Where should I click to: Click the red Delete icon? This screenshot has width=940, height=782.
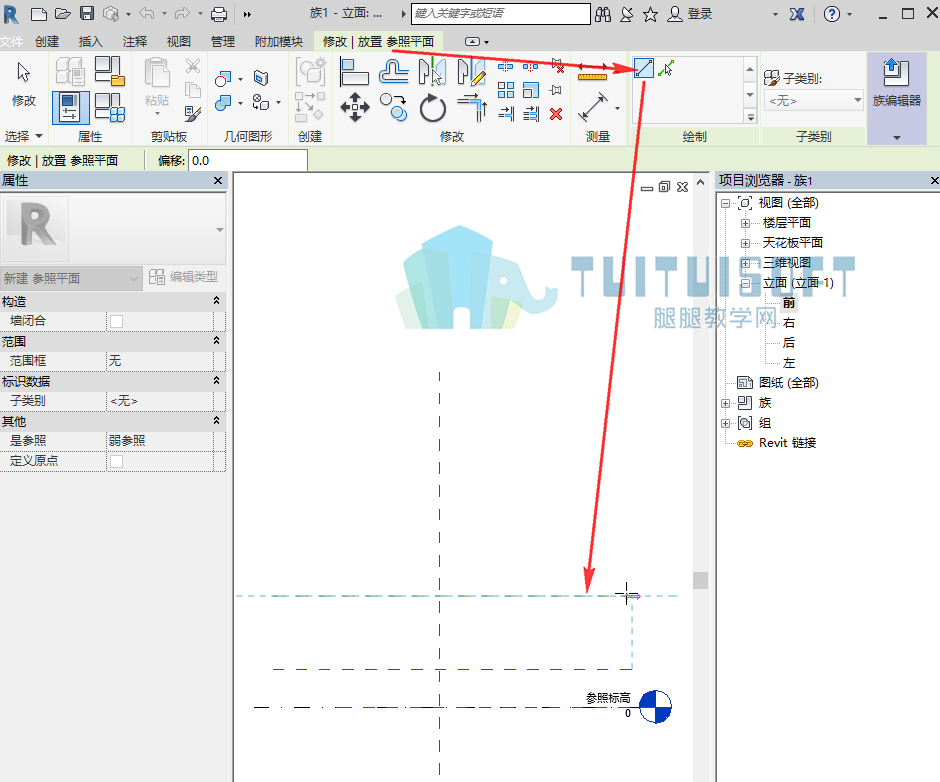tap(556, 114)
